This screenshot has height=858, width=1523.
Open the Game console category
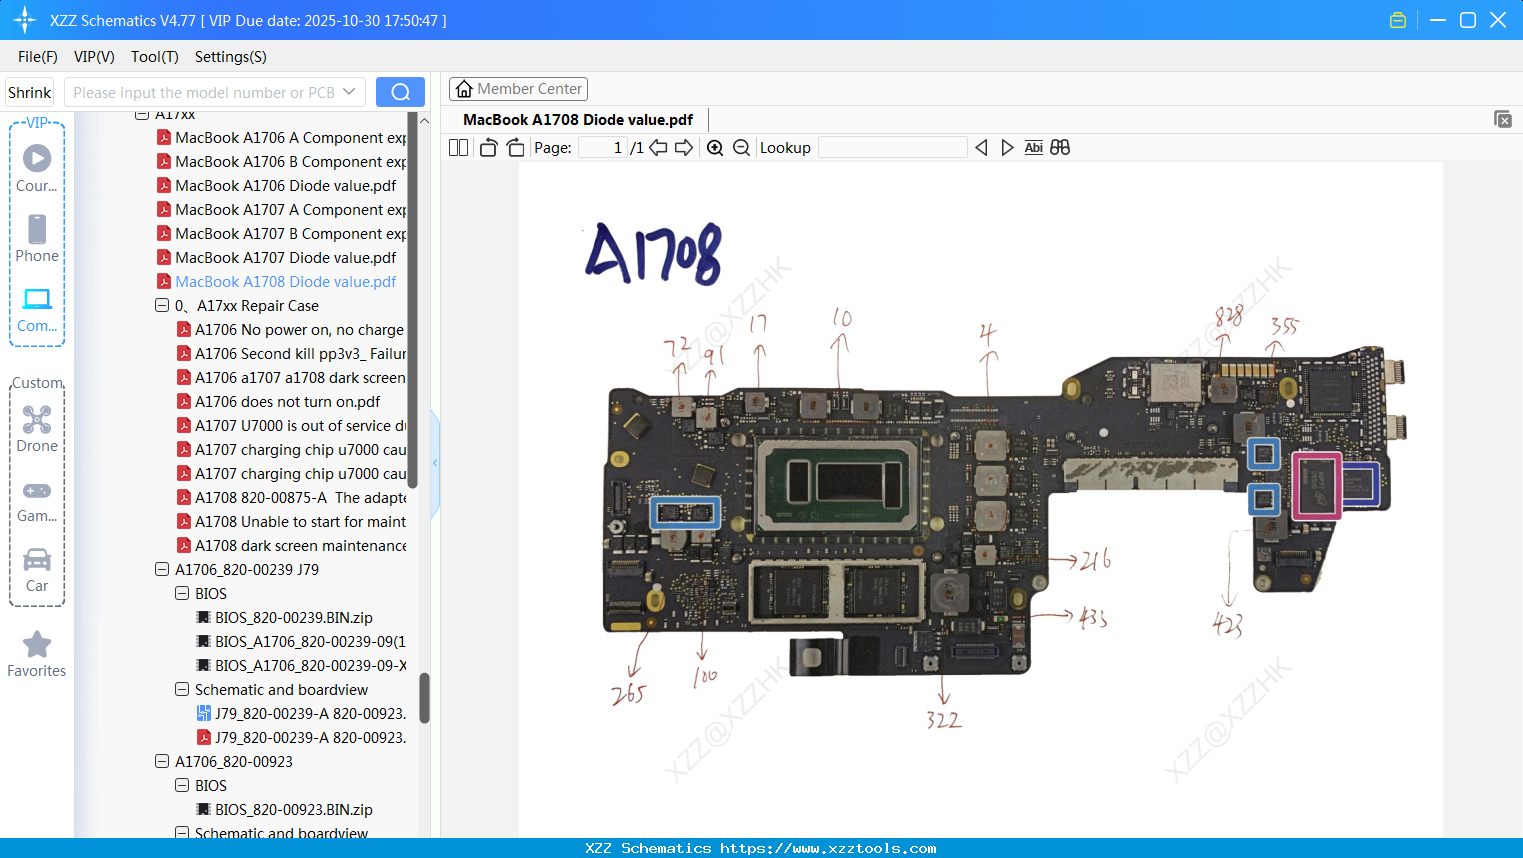37,500
